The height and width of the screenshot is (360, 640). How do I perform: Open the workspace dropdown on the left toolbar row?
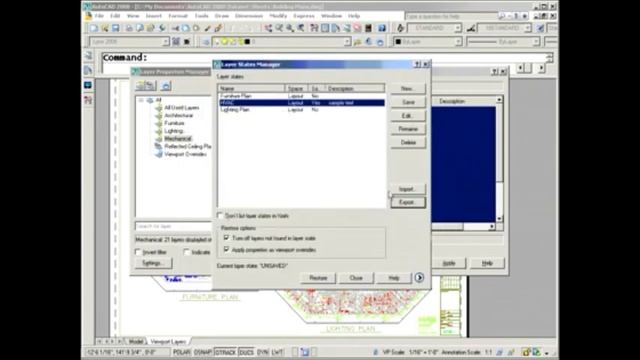[x=166, y=42]
